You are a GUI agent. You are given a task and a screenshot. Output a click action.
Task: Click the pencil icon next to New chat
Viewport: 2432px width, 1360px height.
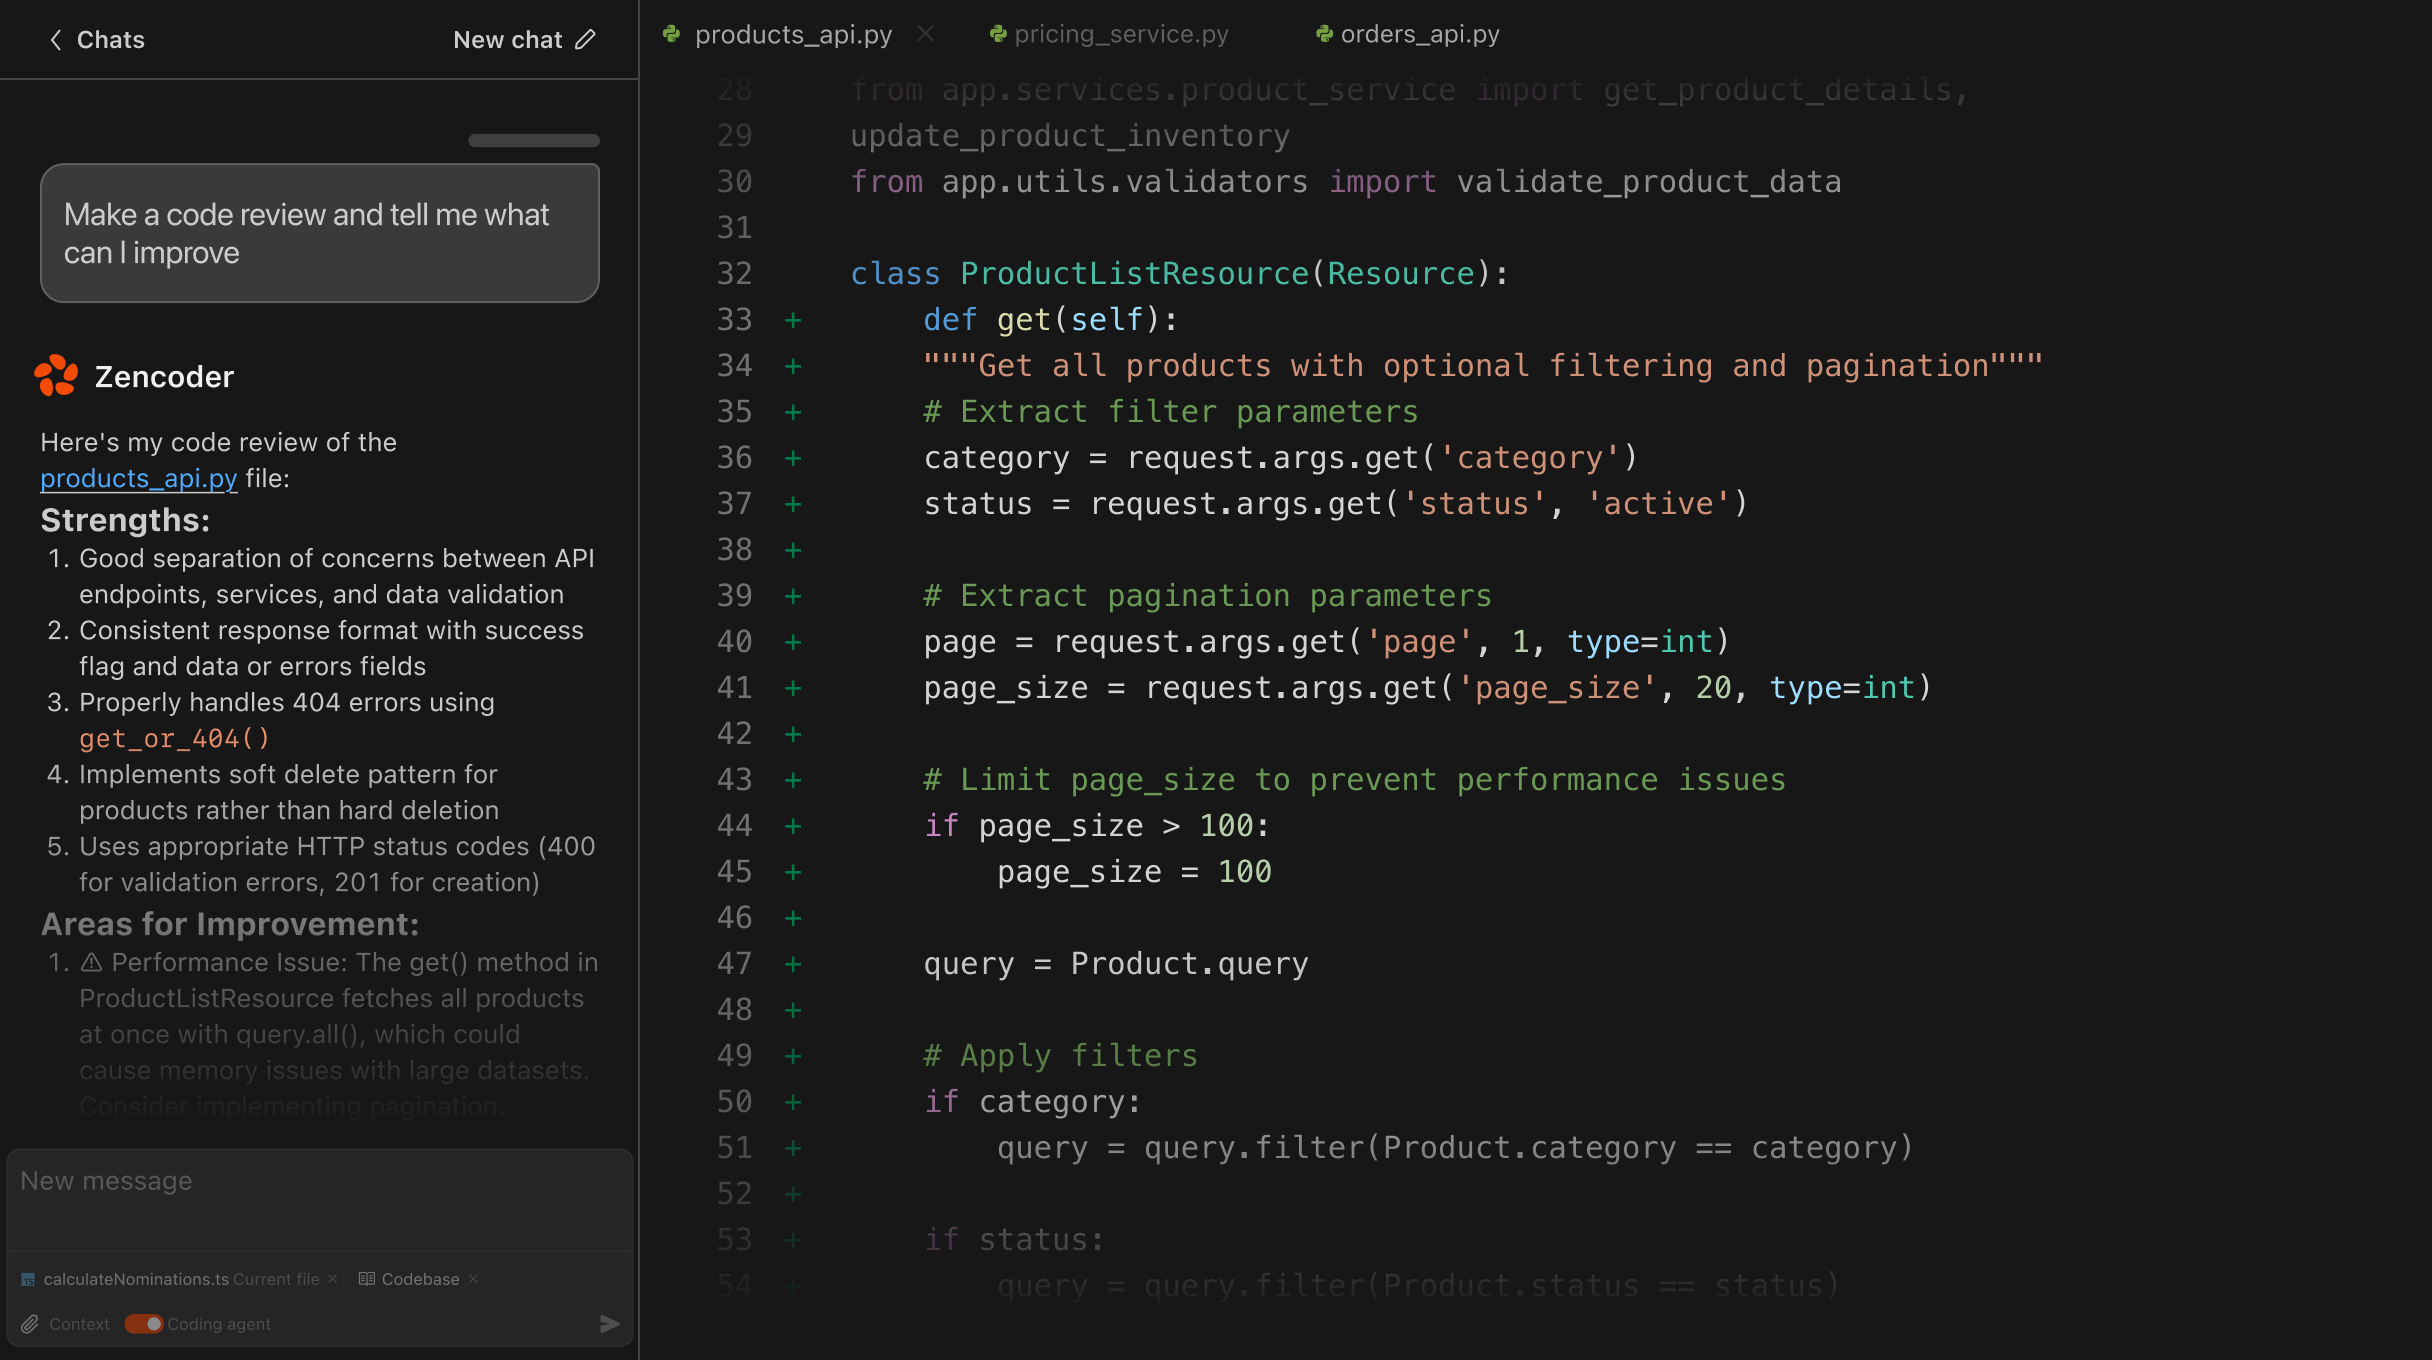point(585,39)
